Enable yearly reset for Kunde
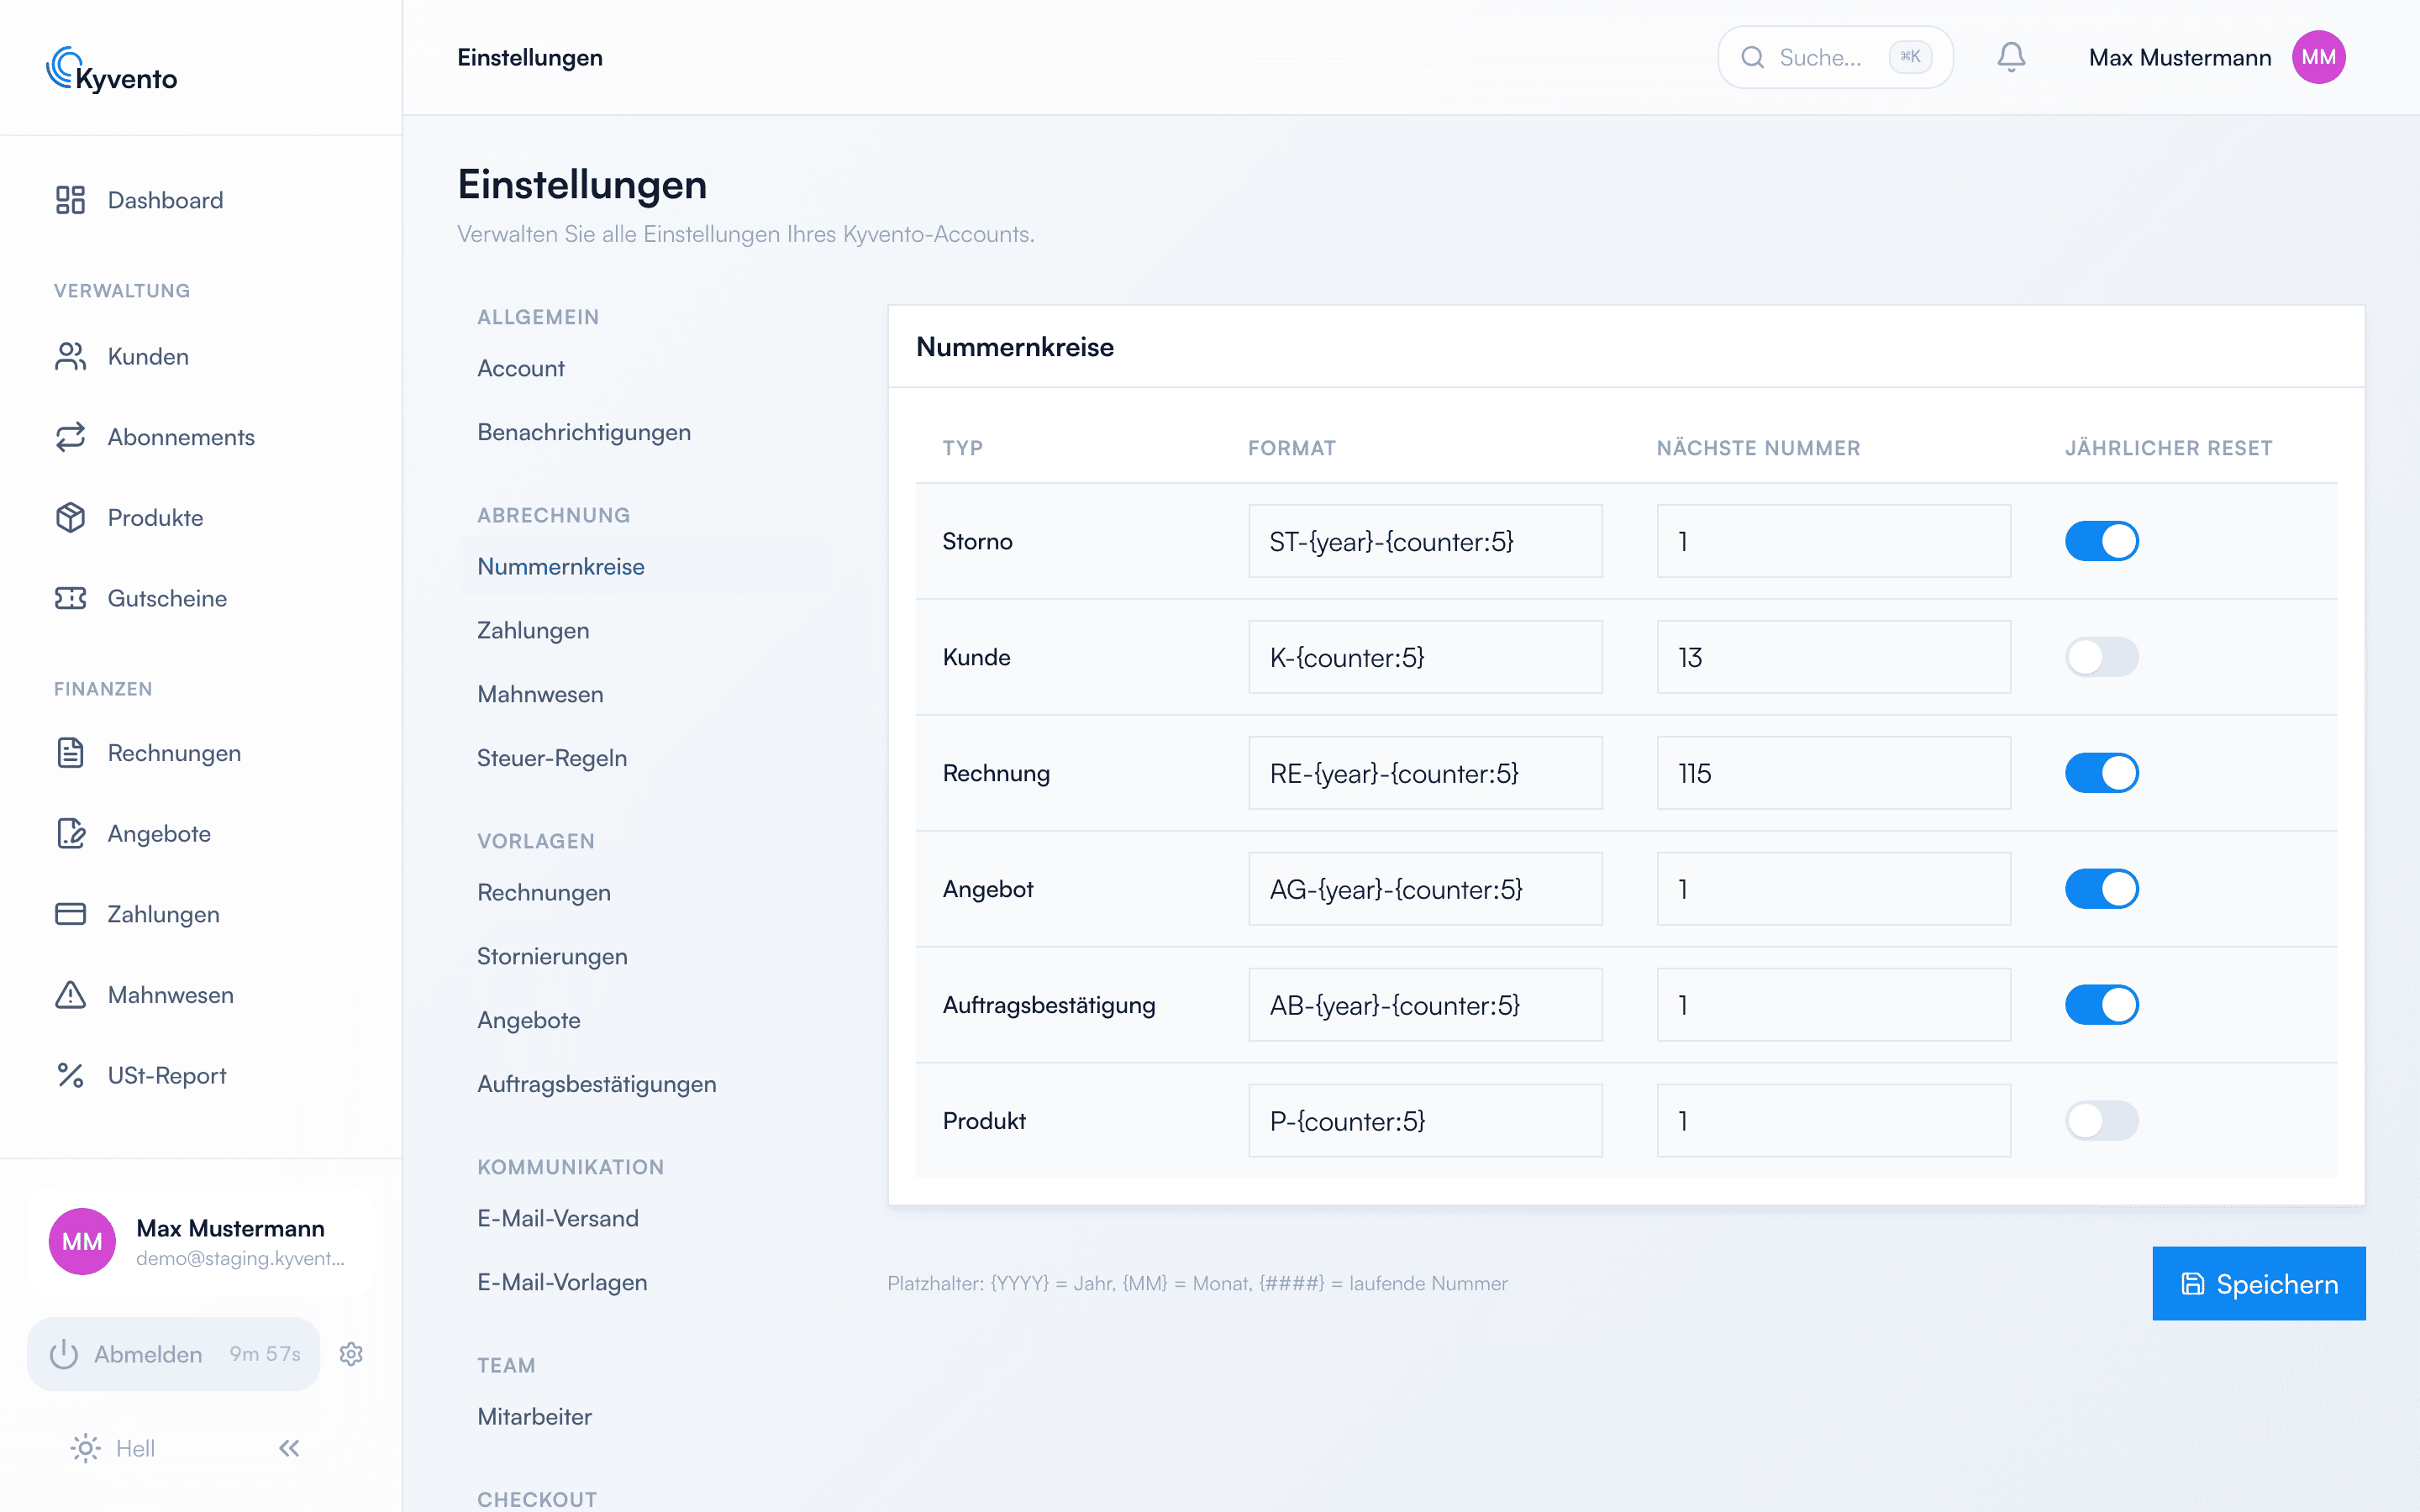 coord(2101,657)
